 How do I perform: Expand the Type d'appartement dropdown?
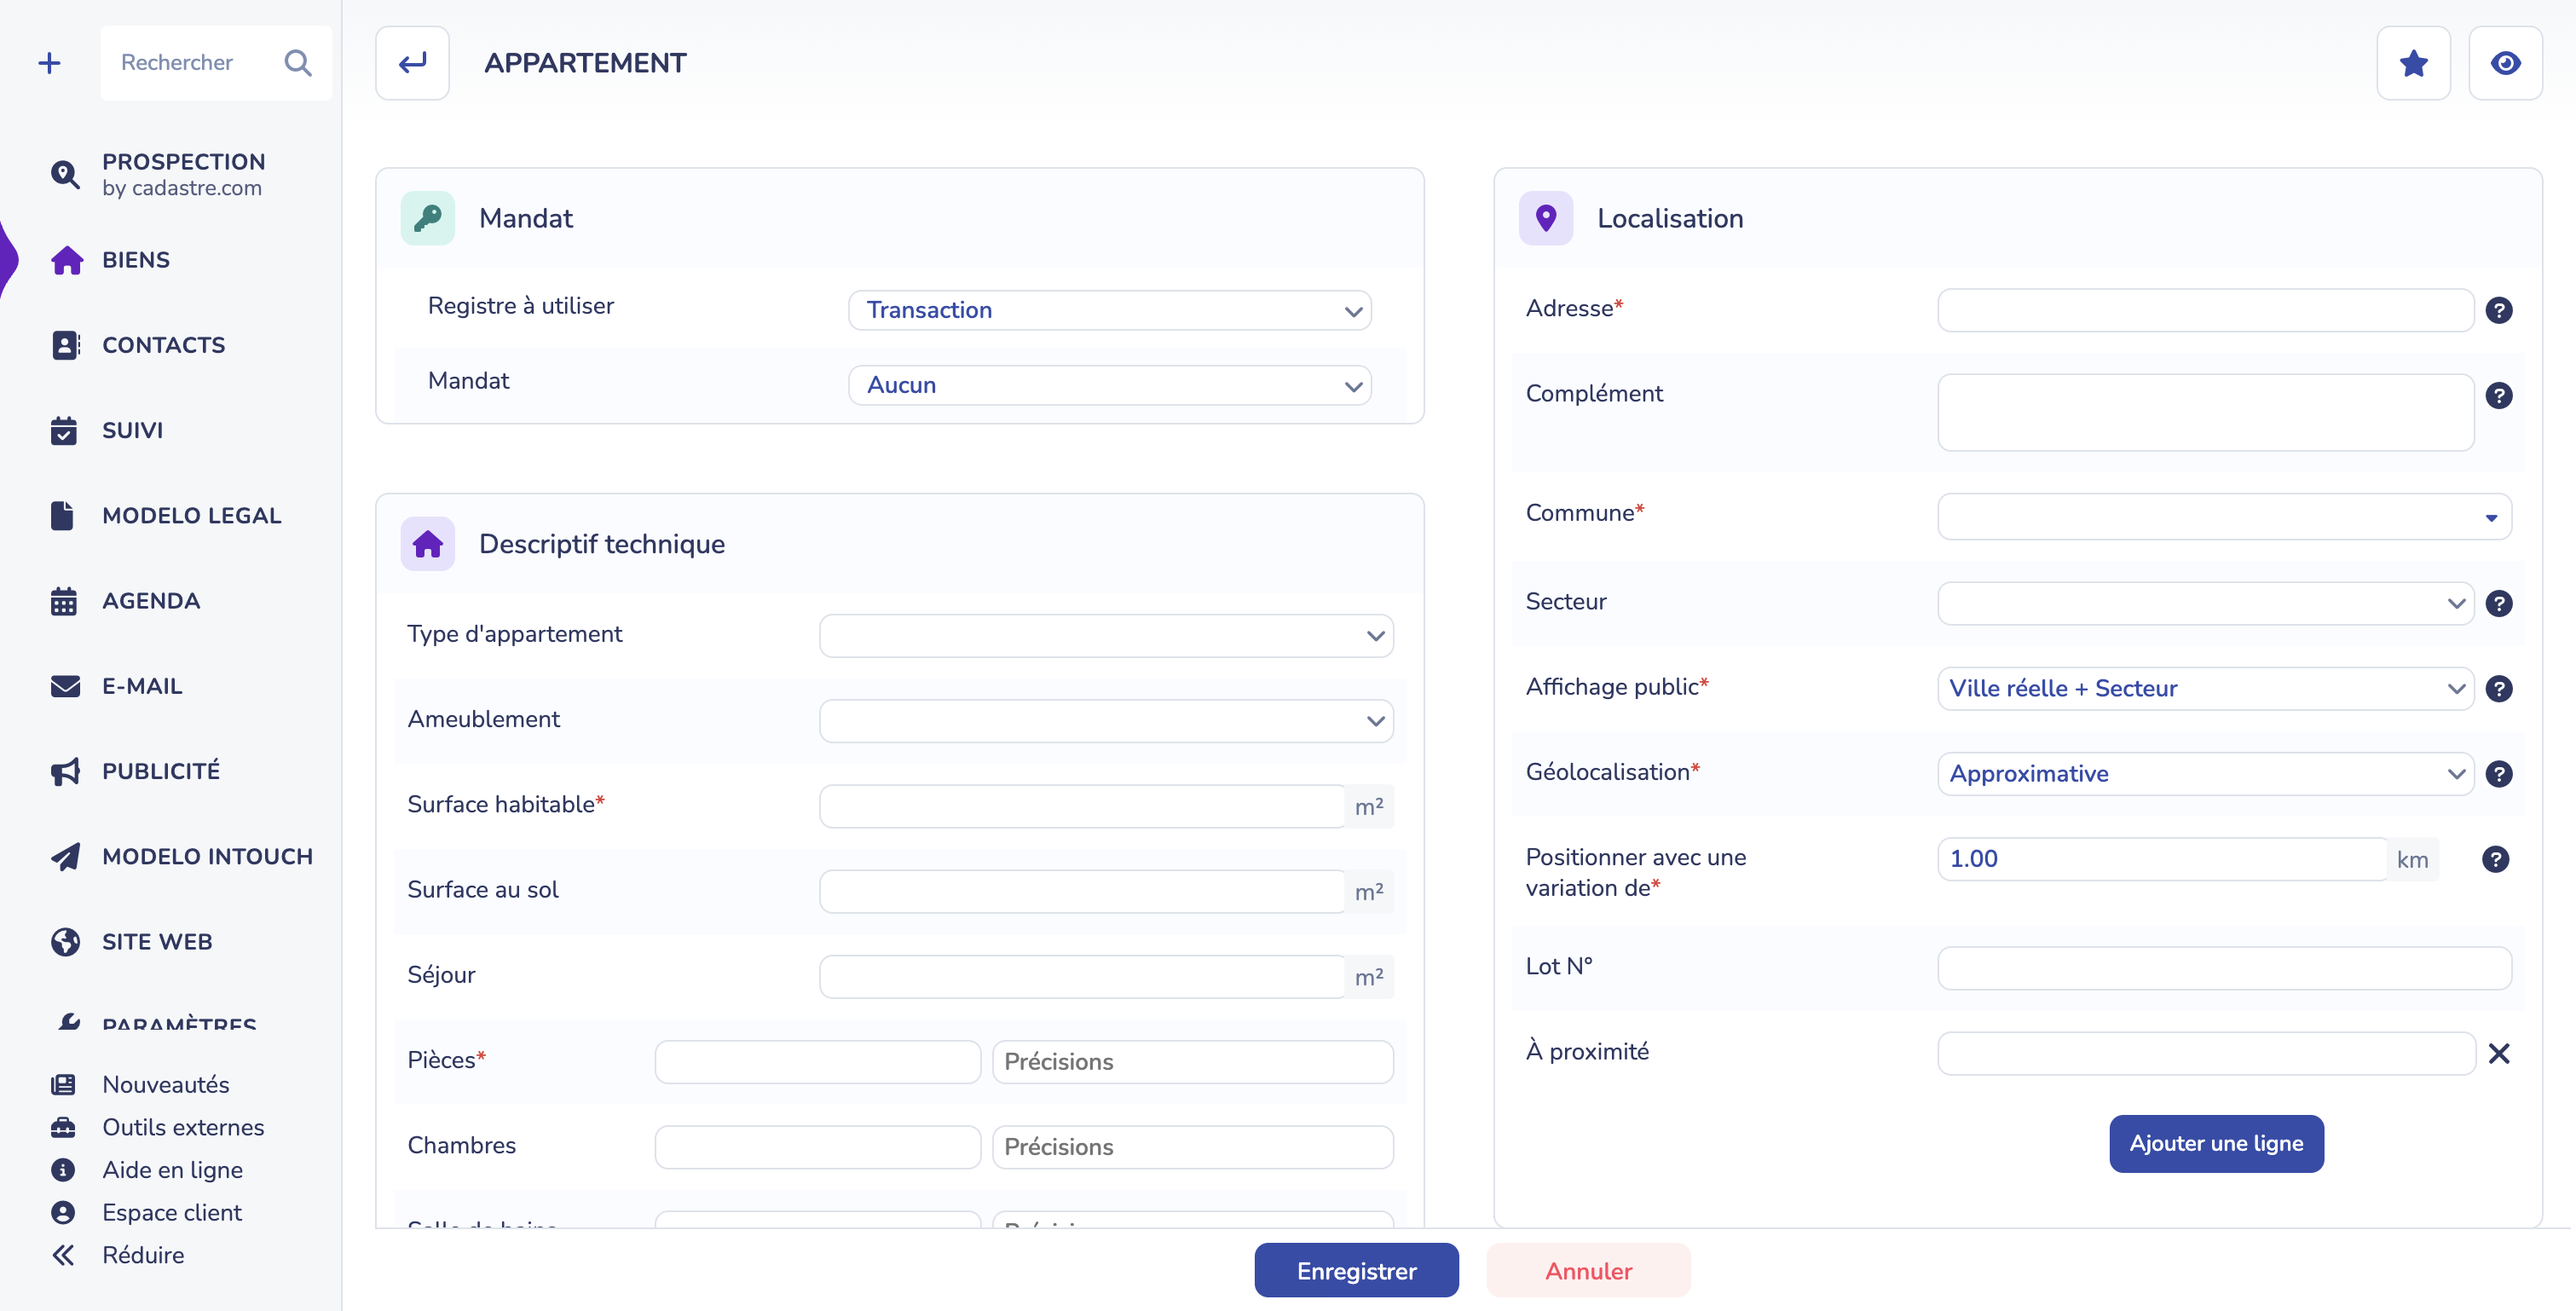pos(1106,636)
